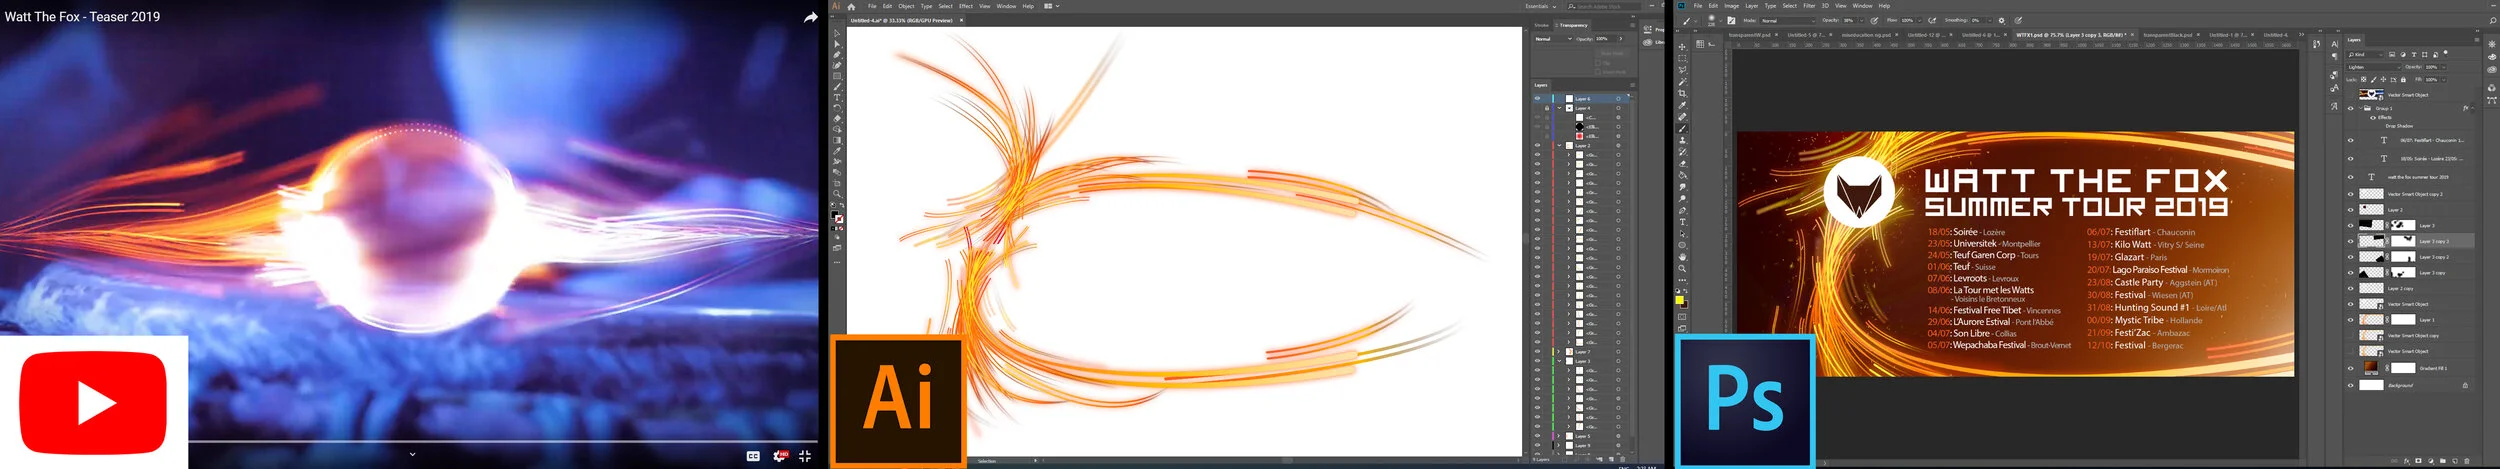The width and height of the screenshot is (2500, 469).
Task: Select Layer 2 copy in Photoshop layers
Action: 2414,288
